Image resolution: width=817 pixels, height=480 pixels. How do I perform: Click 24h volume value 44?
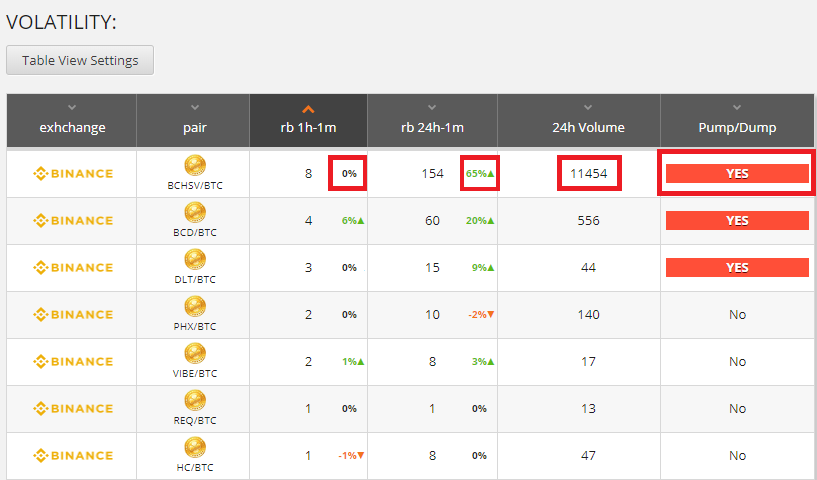click(588, 267)
